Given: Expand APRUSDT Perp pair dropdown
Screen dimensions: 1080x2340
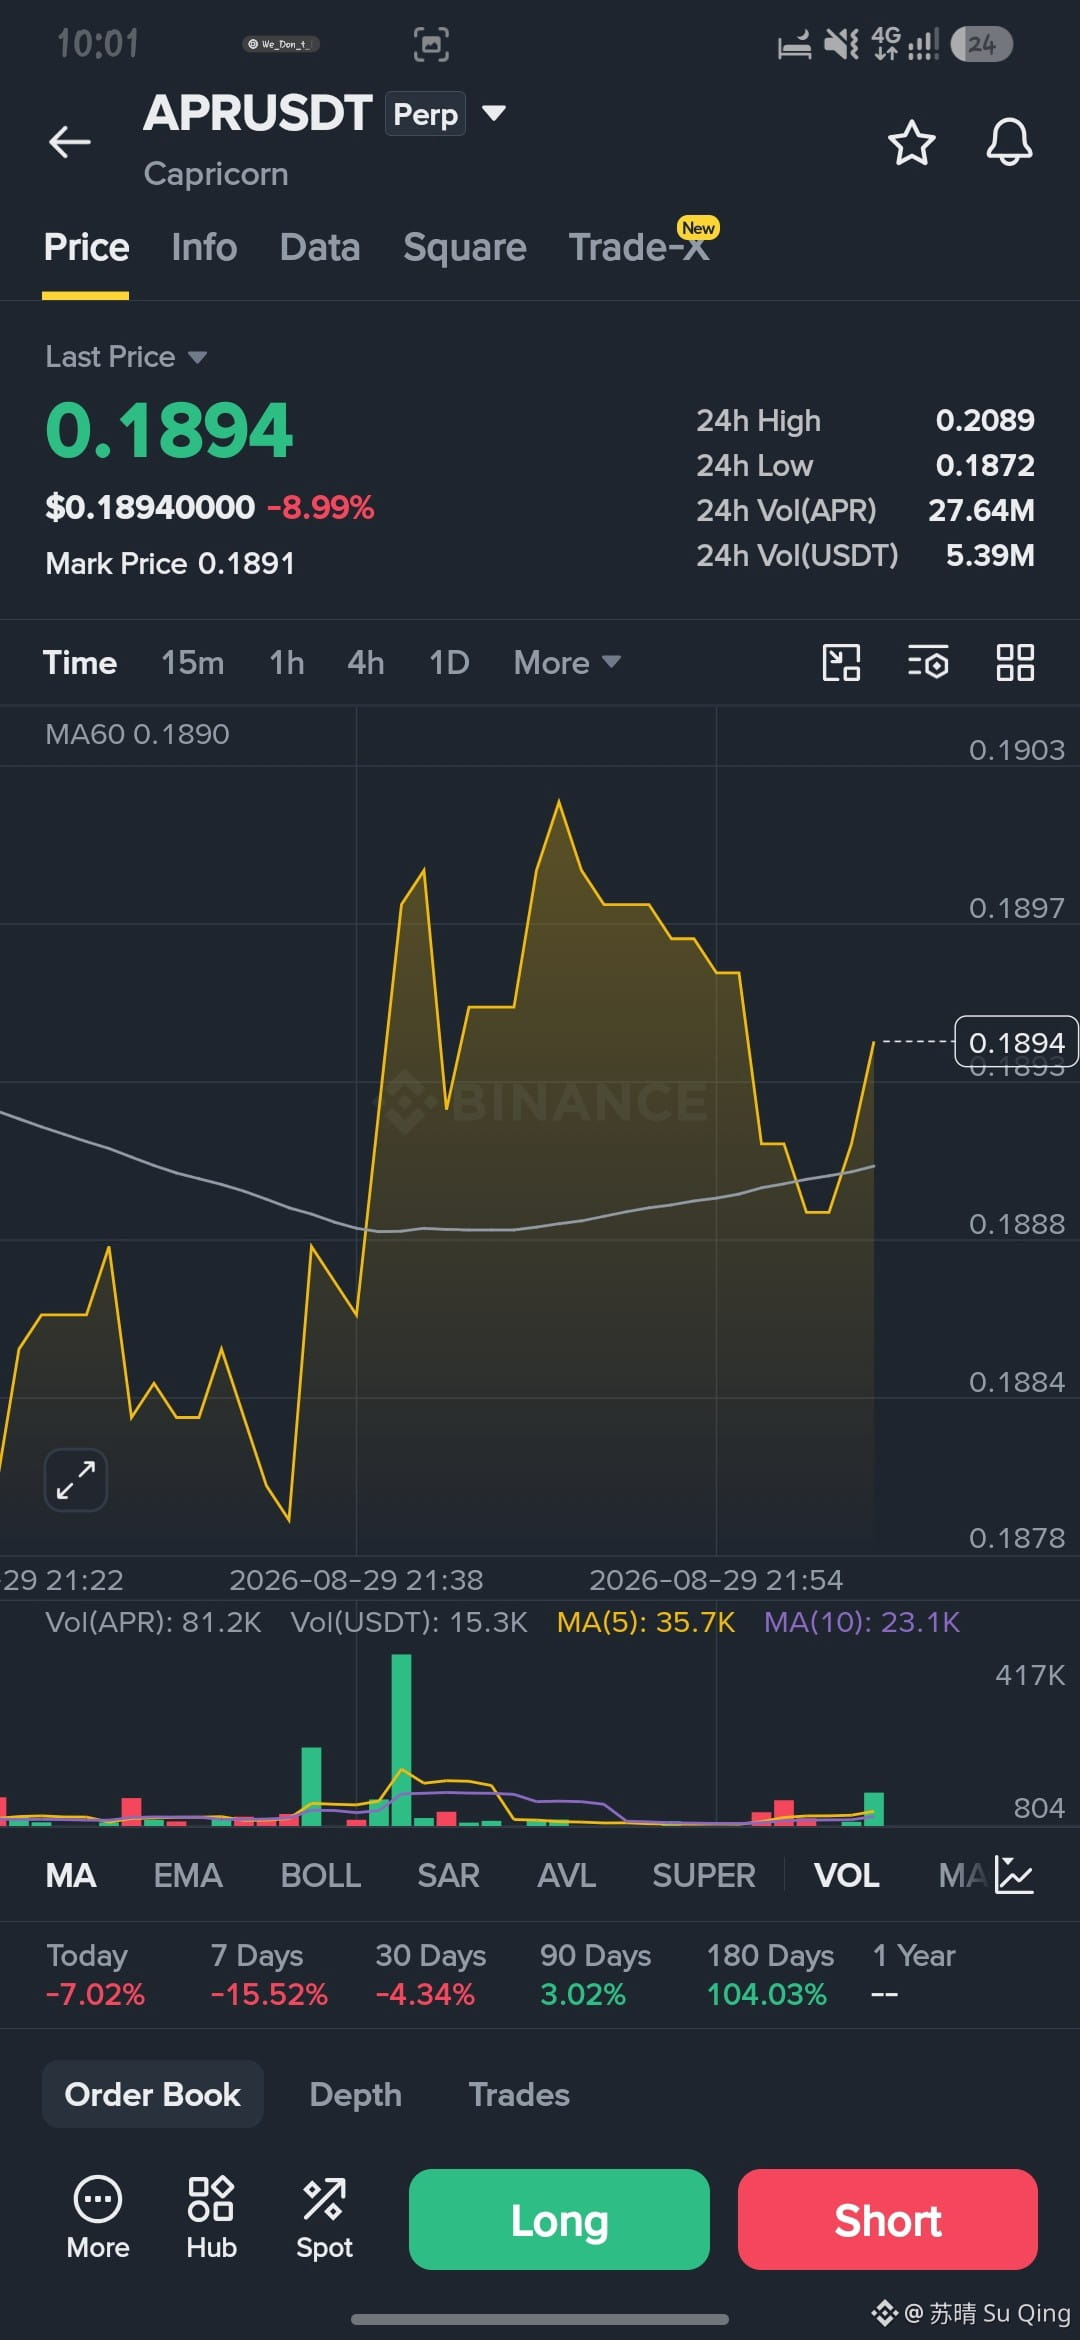Looking at the screenshot, I should (x=494, y=113).
